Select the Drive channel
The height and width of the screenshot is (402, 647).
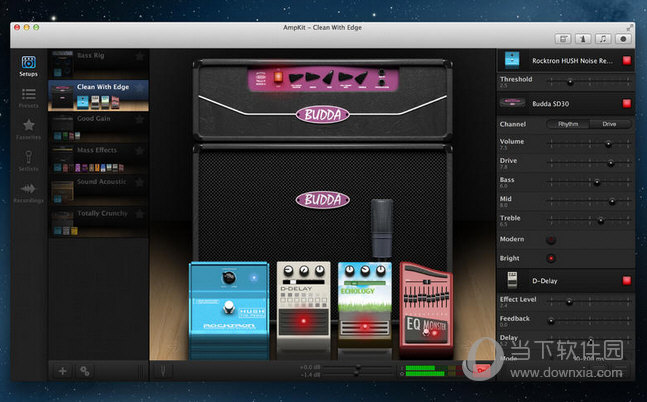(x=609, y=124)
